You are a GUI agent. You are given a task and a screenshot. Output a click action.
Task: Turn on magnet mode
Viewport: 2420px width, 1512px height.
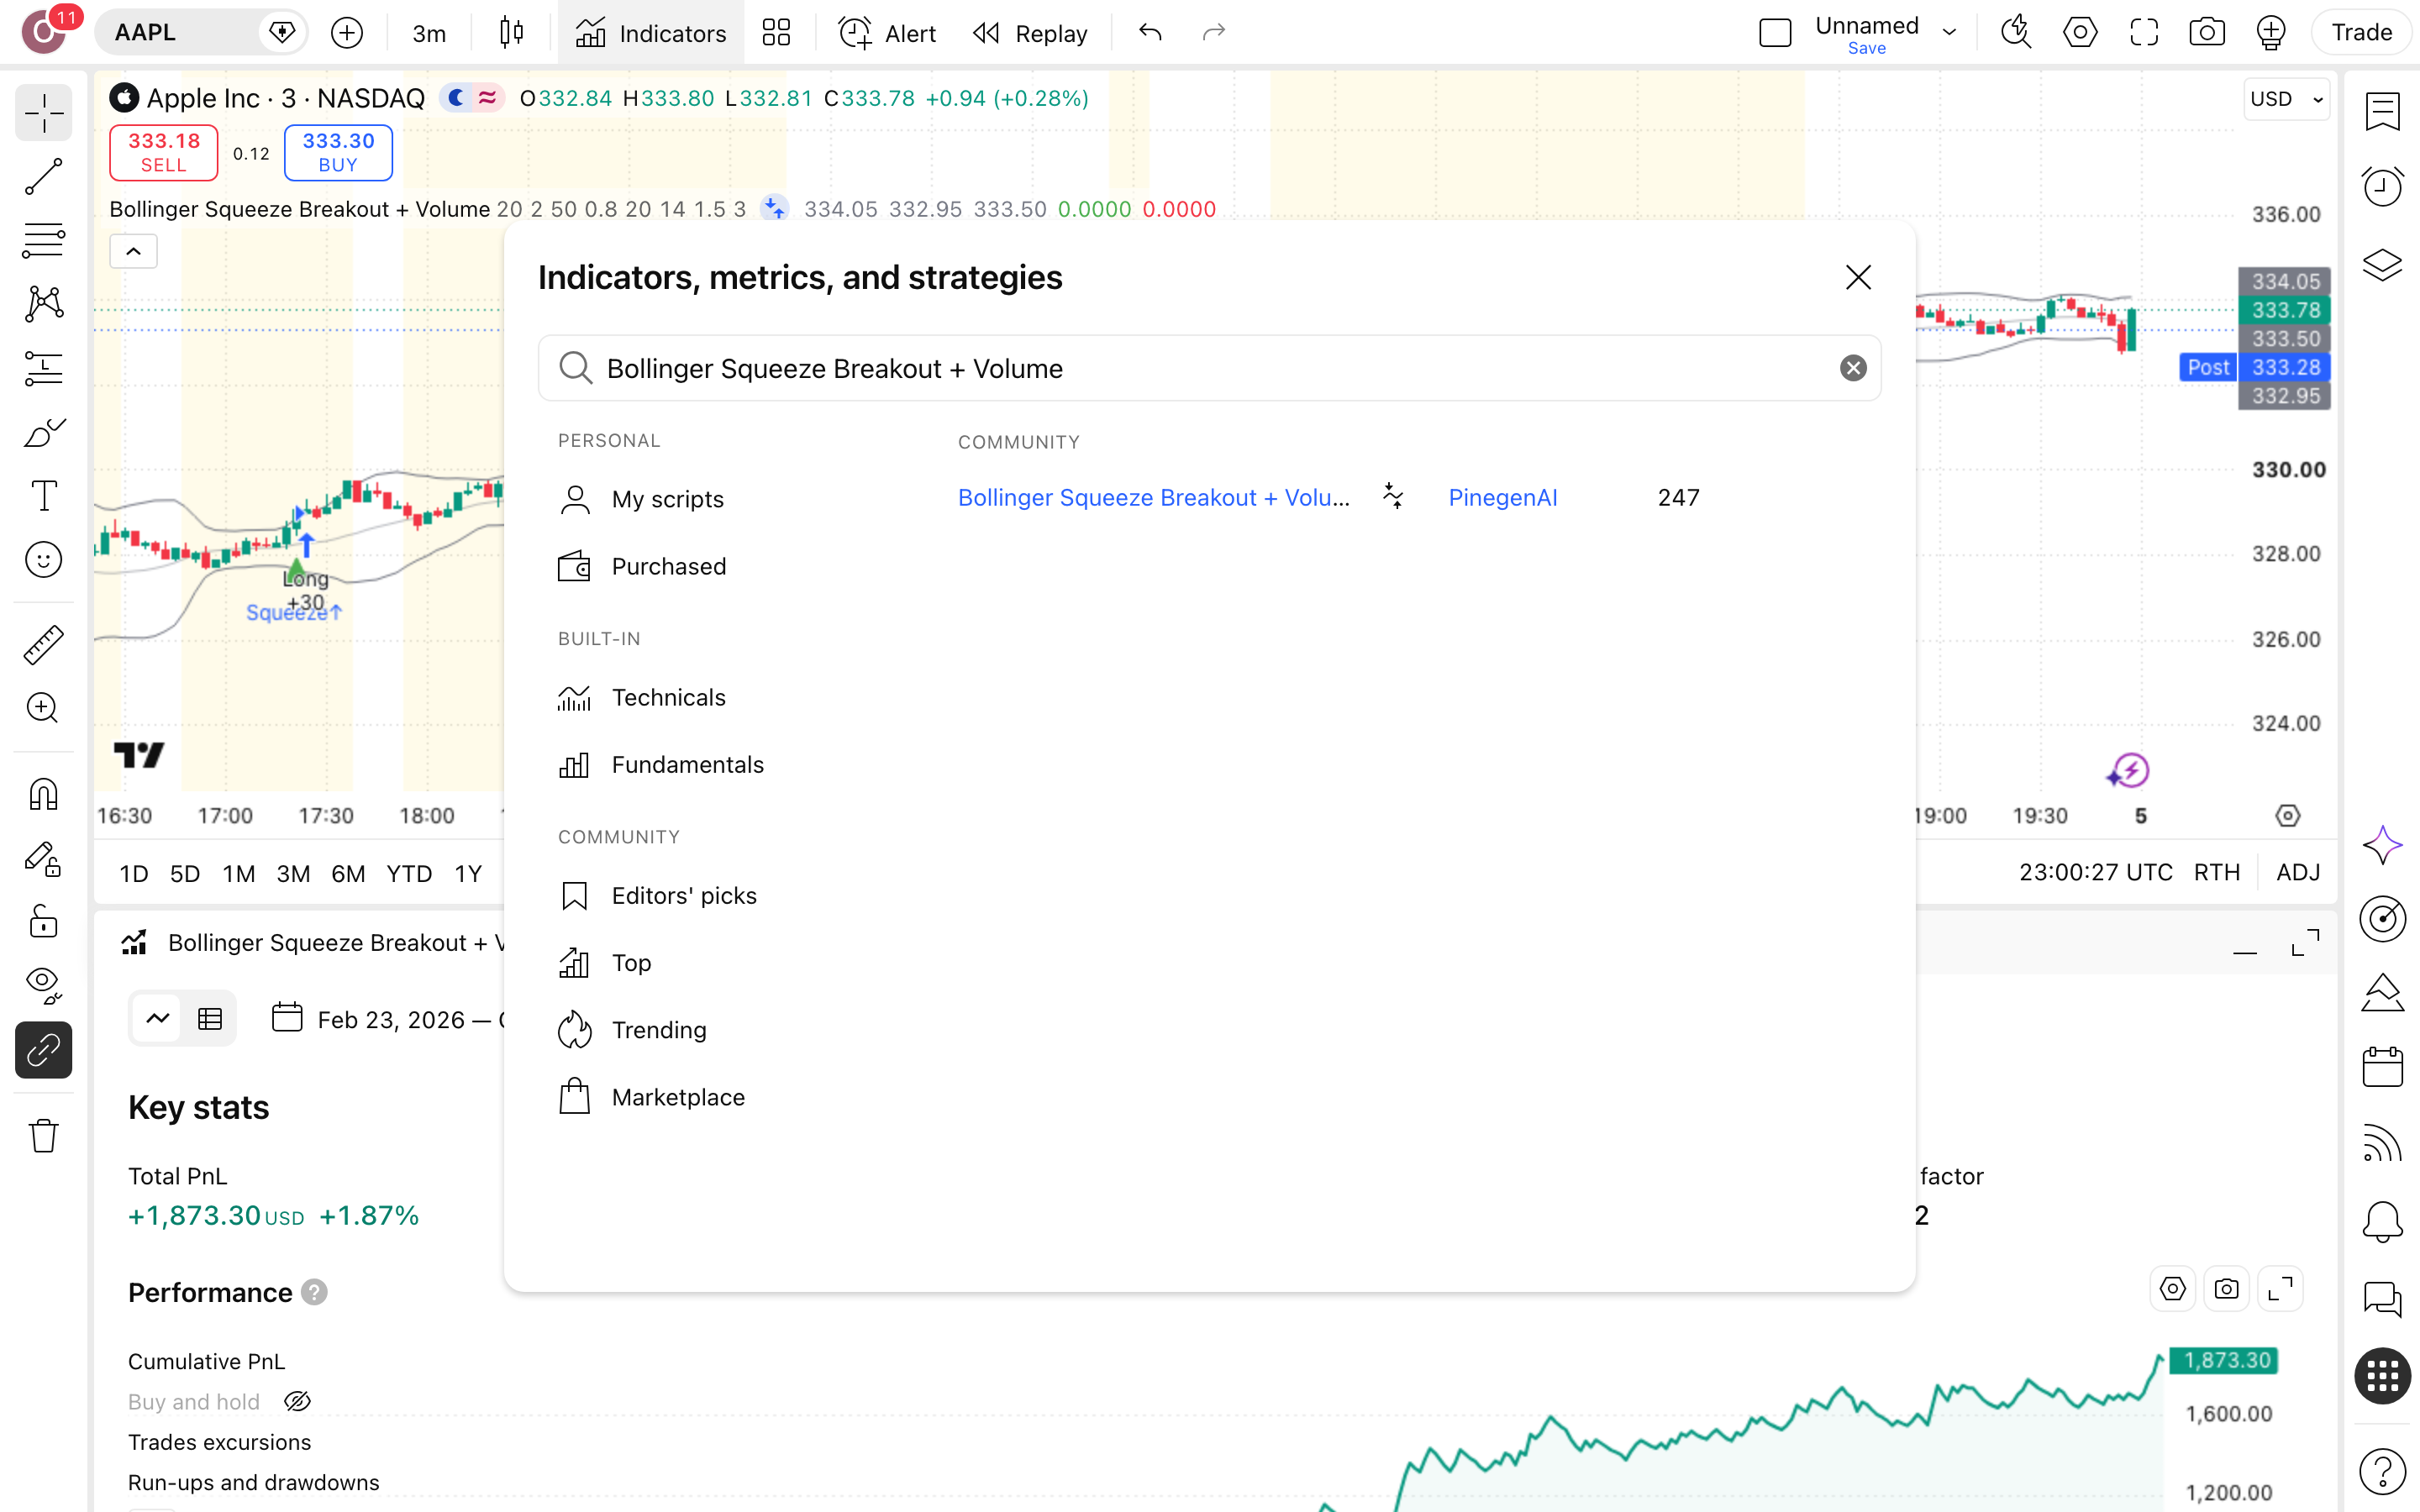pos(43,795)
